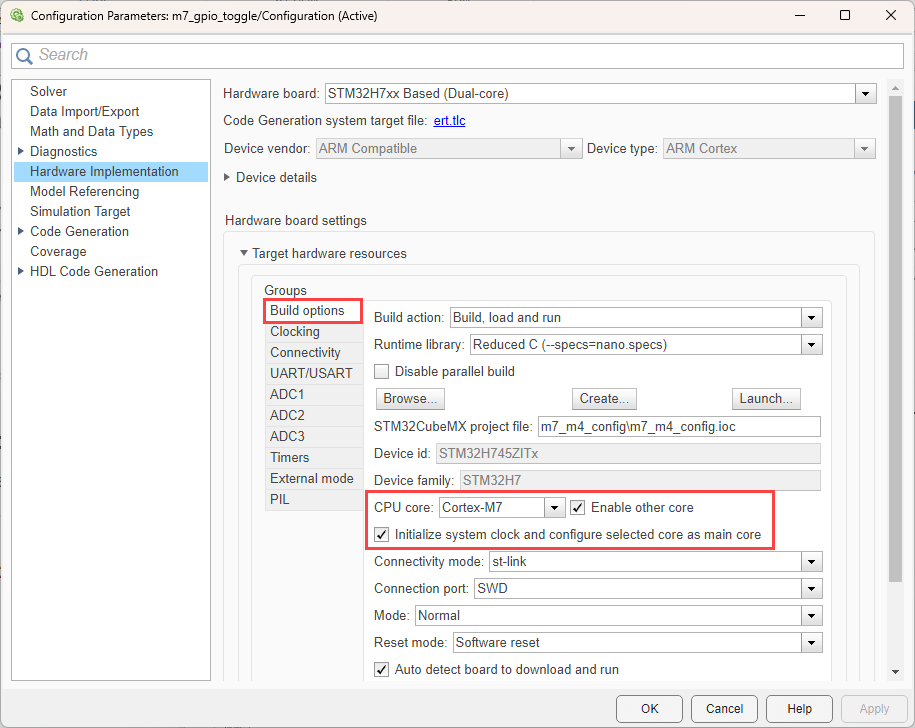Open the ert.tlc link
The width and height of the screenshot is (915, 728).
[449, 121]
